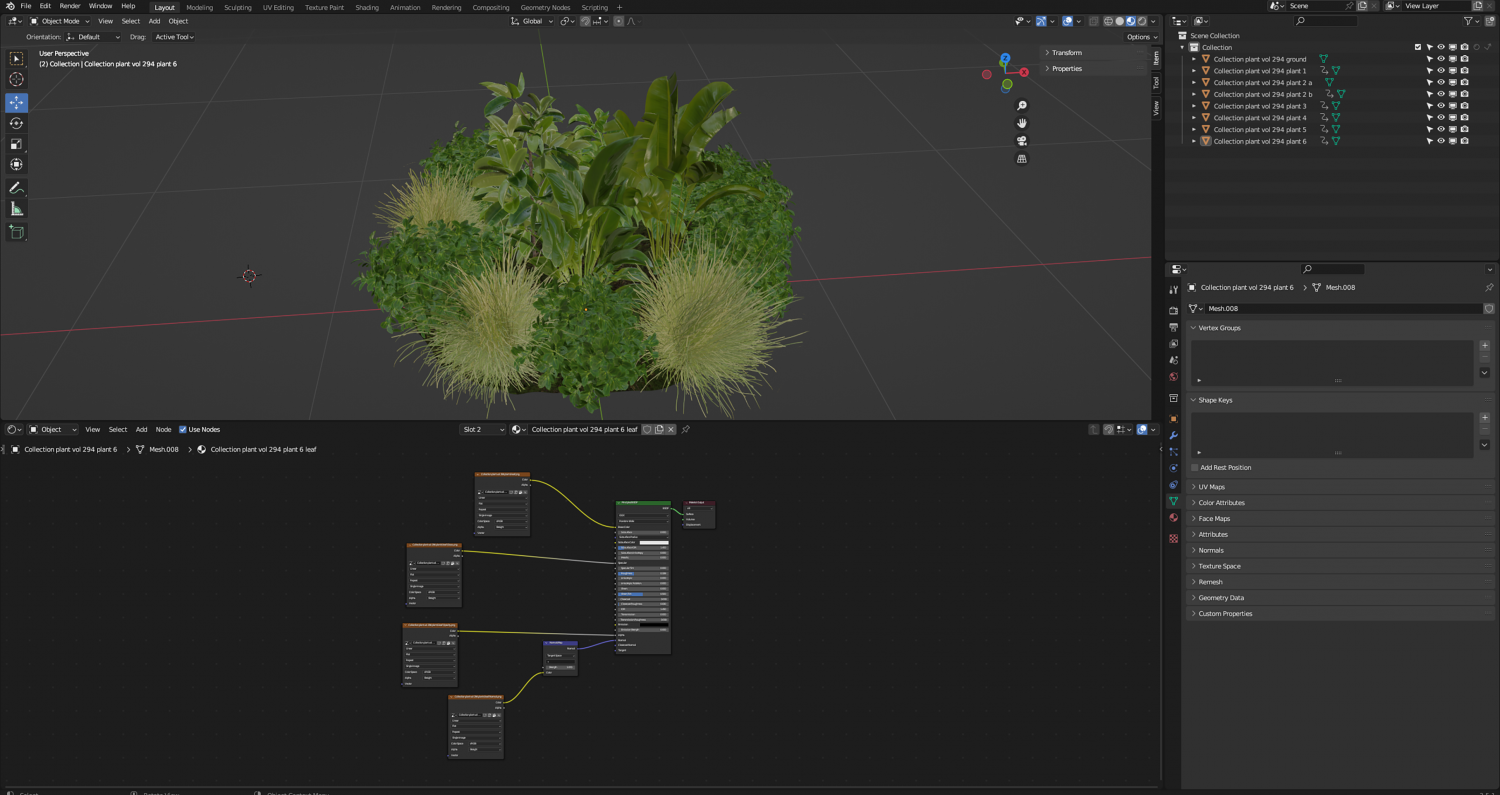1500x795 pixels.
Task: Activate the Scale tool
Action: coord(16,144)
